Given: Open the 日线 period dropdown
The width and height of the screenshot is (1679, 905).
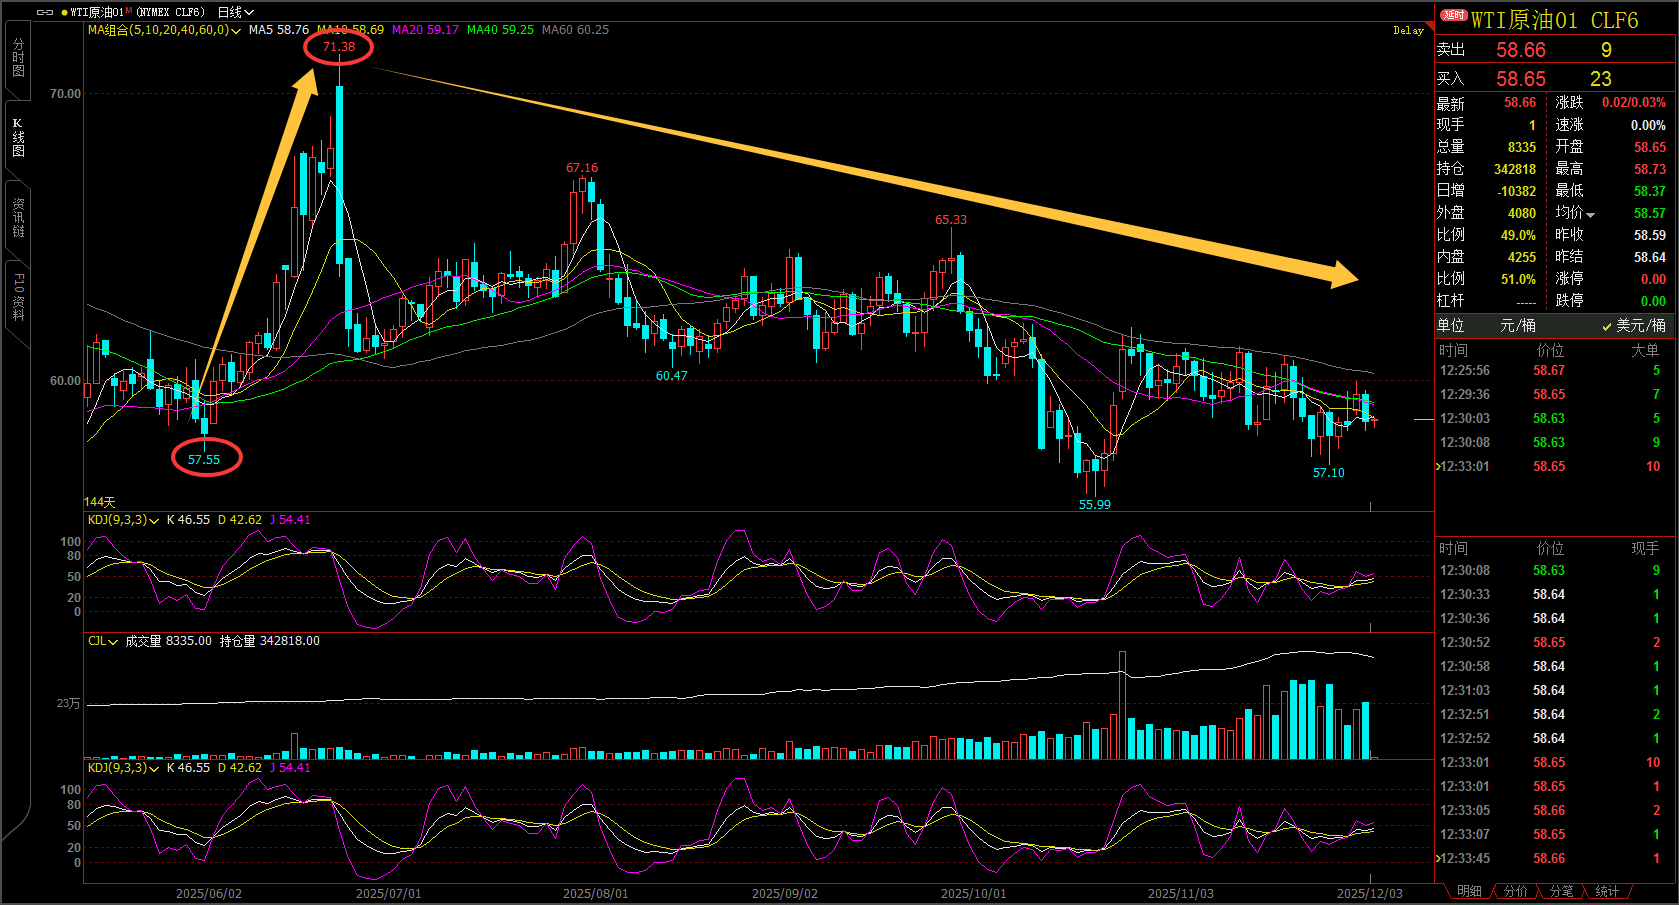Looking at the screenshot, I should tap(236, 12).
